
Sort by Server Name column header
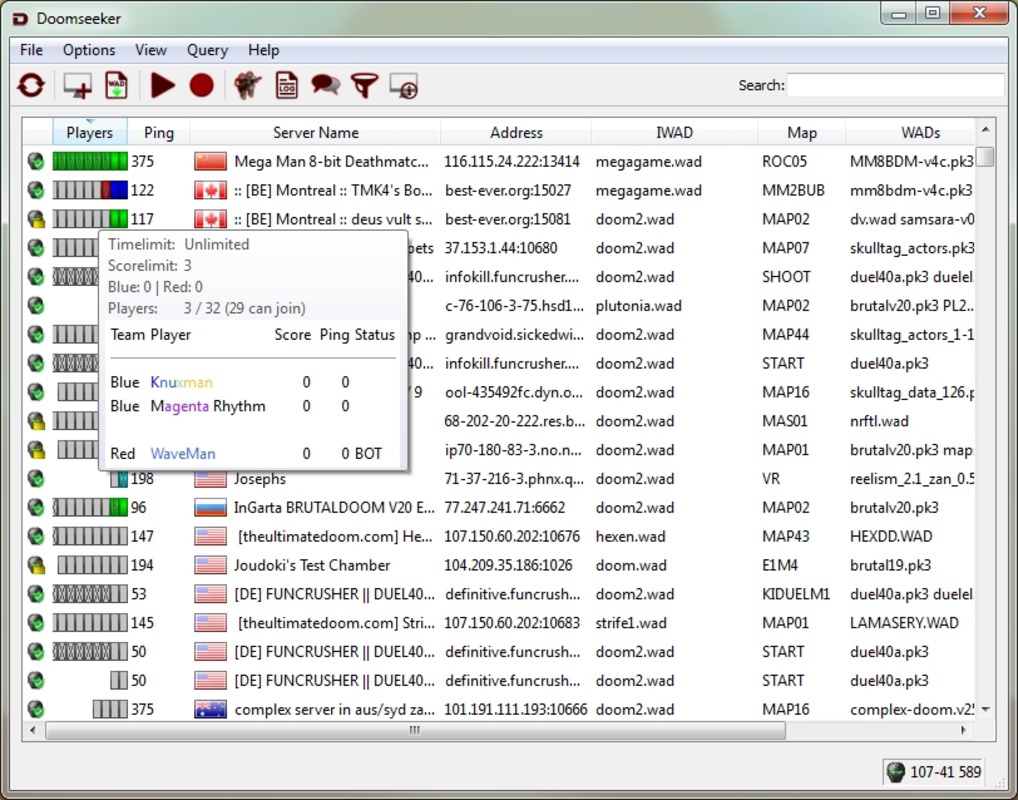pos(316,132)
